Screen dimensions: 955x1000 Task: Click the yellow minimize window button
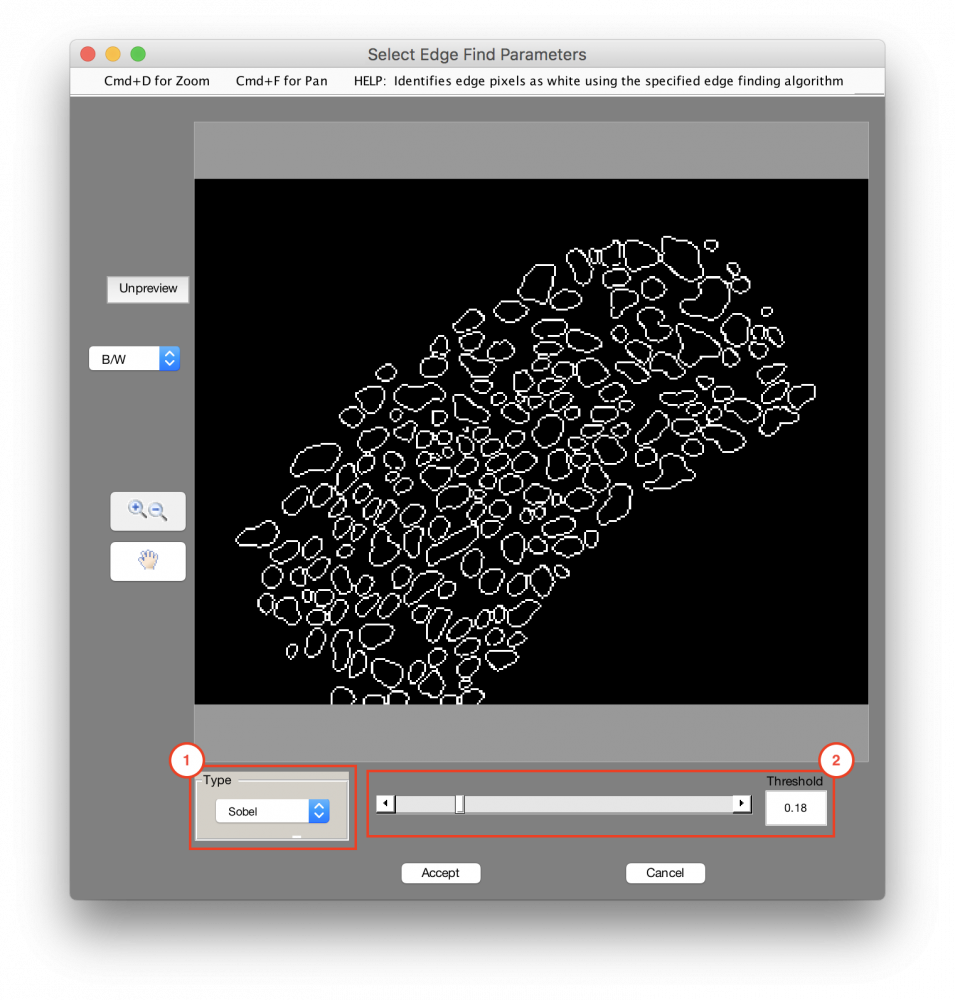[113, 54]
